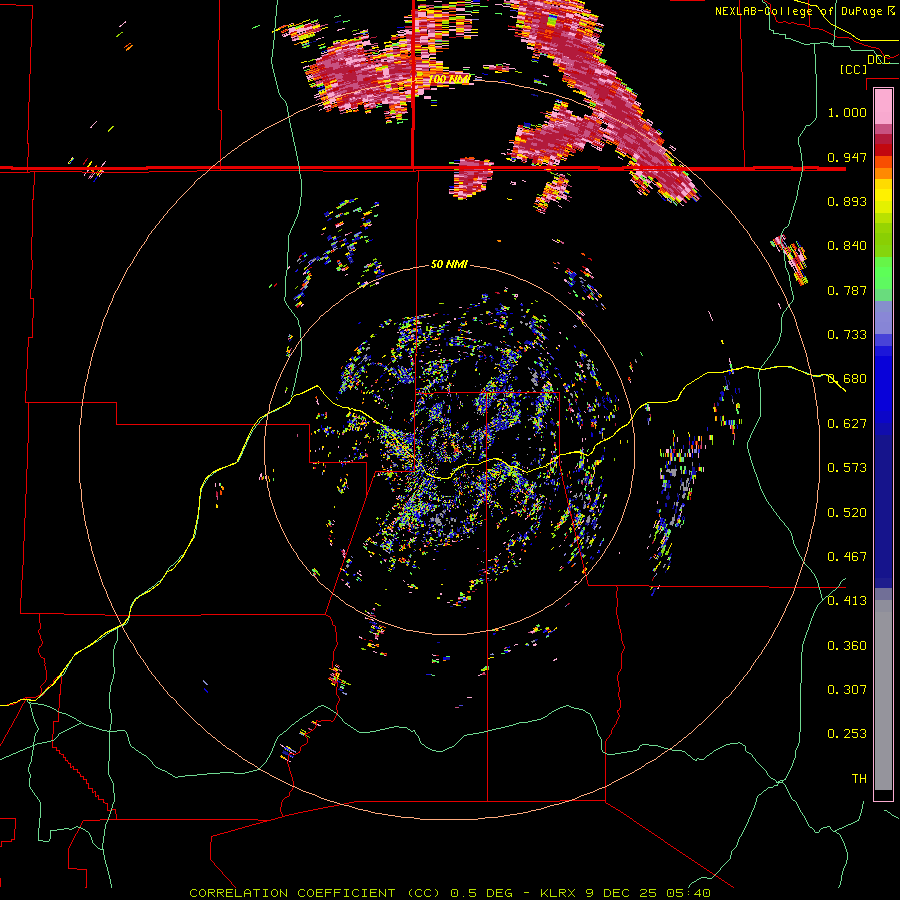Click the 0.360 color scale value
Viewport: 900px width, 900px height.
[x=847, y=645]
